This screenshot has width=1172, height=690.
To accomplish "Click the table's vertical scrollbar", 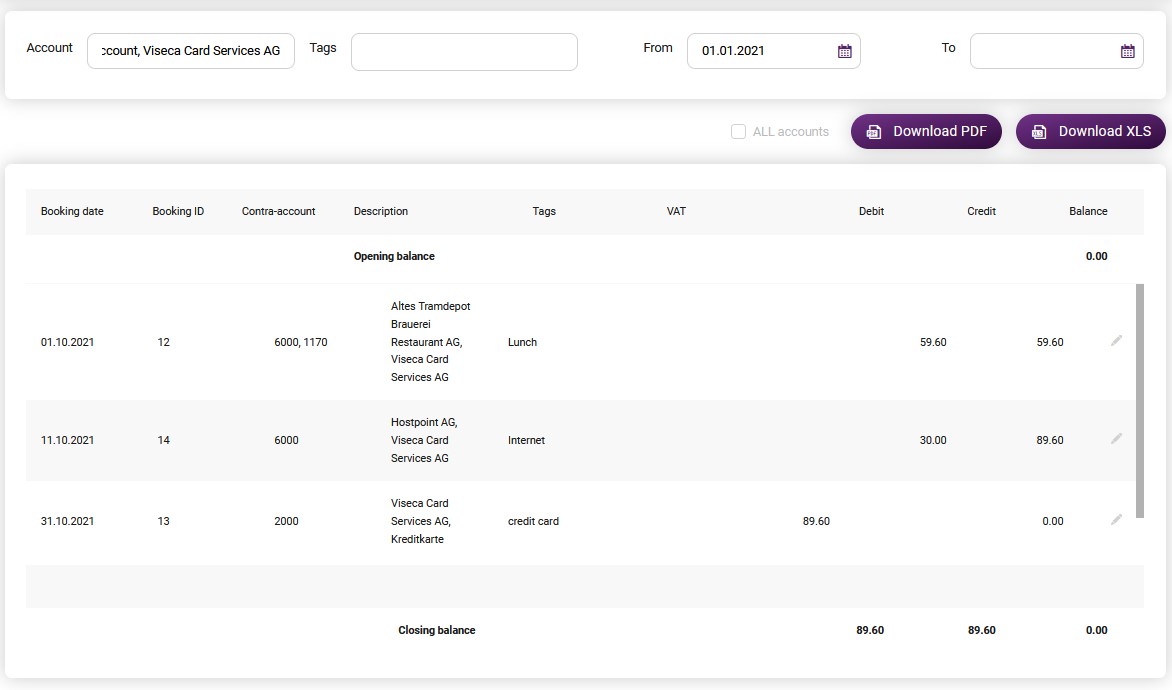I will click(1140, 401).
